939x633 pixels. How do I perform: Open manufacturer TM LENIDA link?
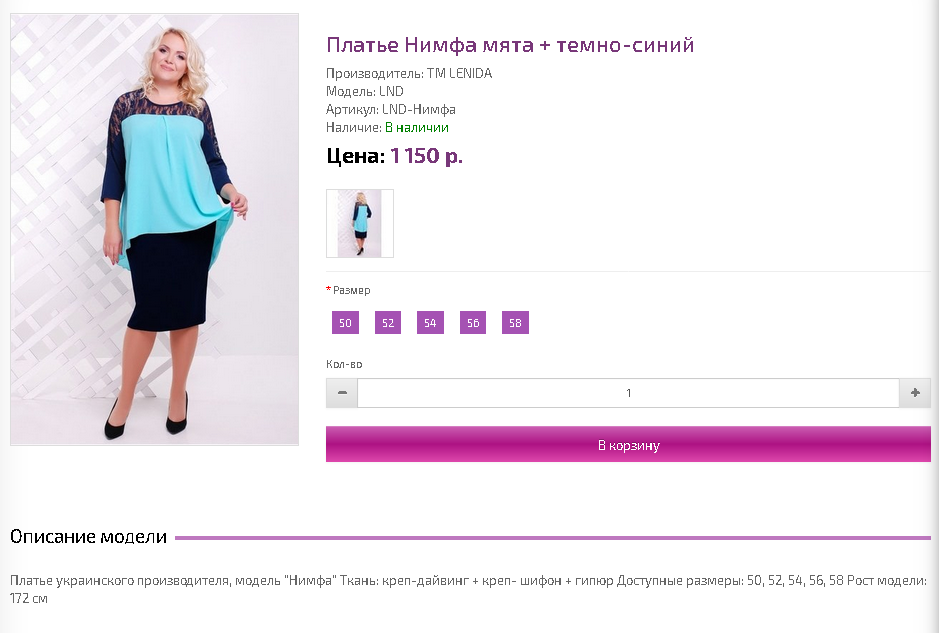click(x=459, y=74)
